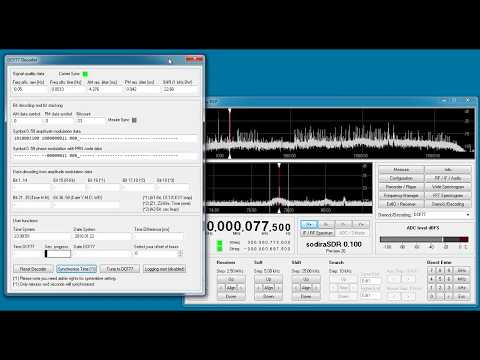The image size is (480, 360).
Task: Close the DCF77 Decoder window
Action: click(x=195, y=59)
